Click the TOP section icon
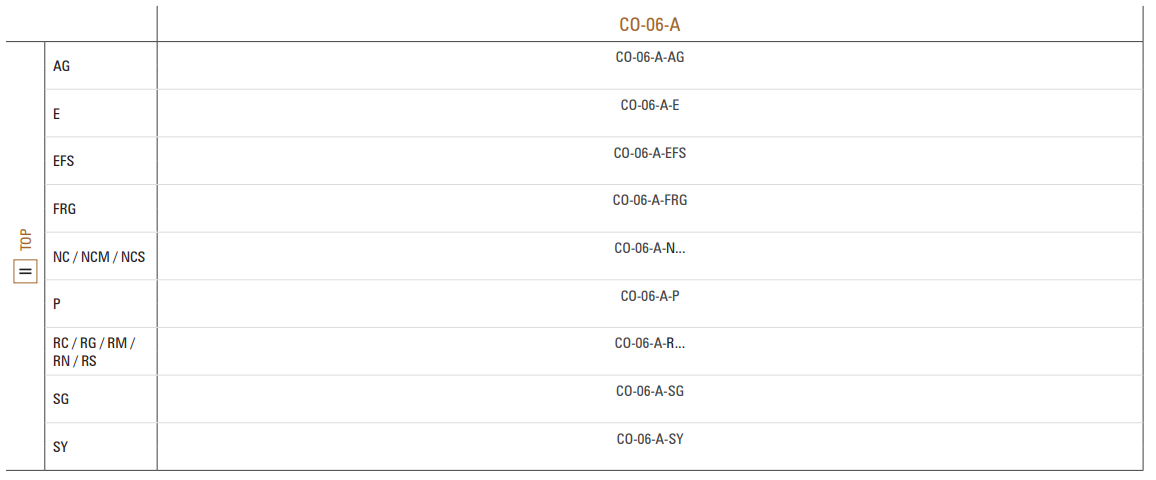Screen dimensions: 1156x480 pyautogui.click(x=26, y=272)
